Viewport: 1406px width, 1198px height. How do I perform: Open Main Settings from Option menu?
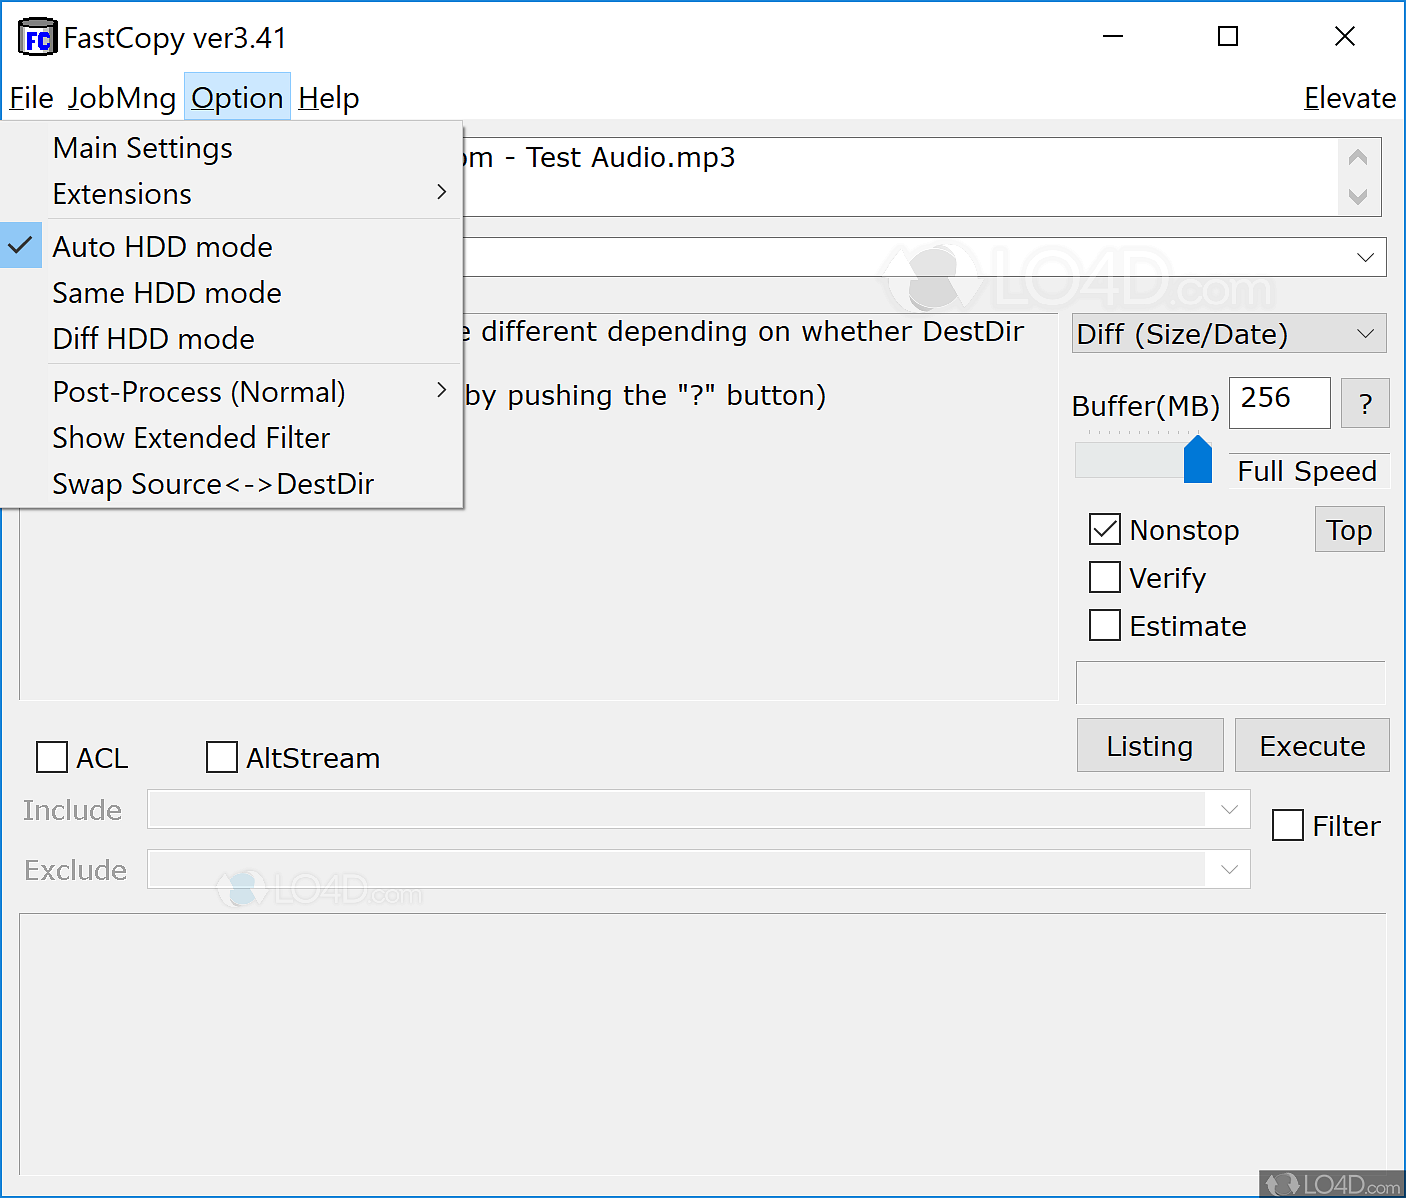[x=143, y=148]
